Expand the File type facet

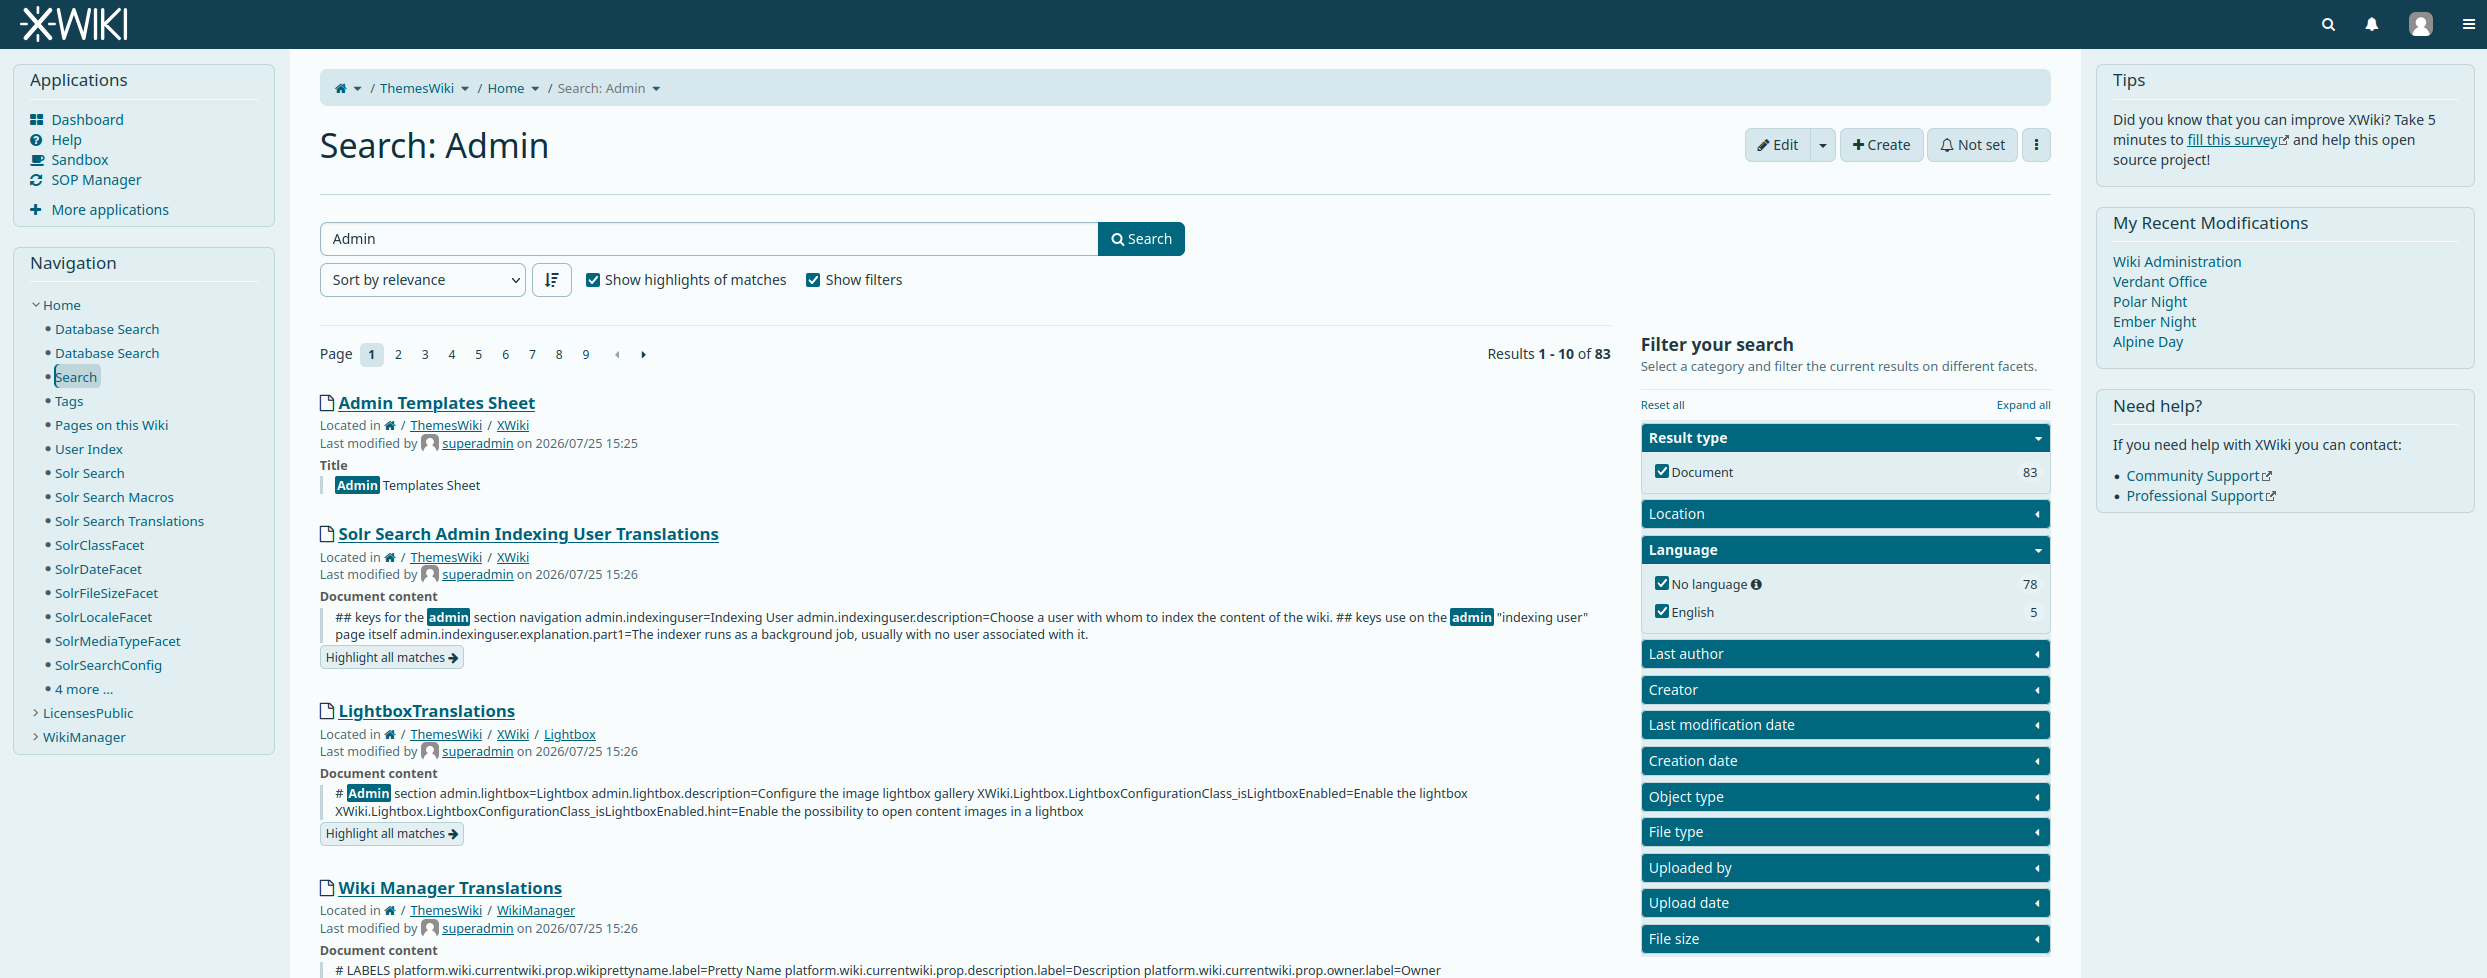pyautogui.click(x=1845, y=832)
